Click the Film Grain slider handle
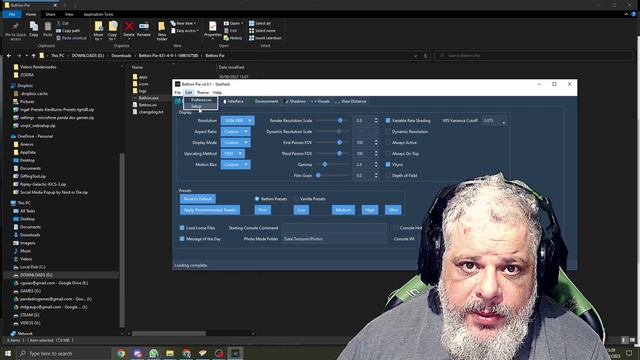 point(318,176)
